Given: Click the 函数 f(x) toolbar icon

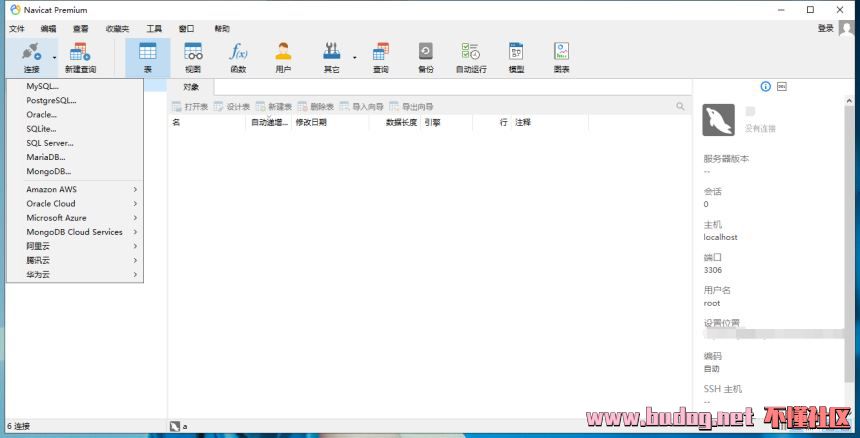Looking at the screenshot, I should pyautogui.click(x=238, y=52).
